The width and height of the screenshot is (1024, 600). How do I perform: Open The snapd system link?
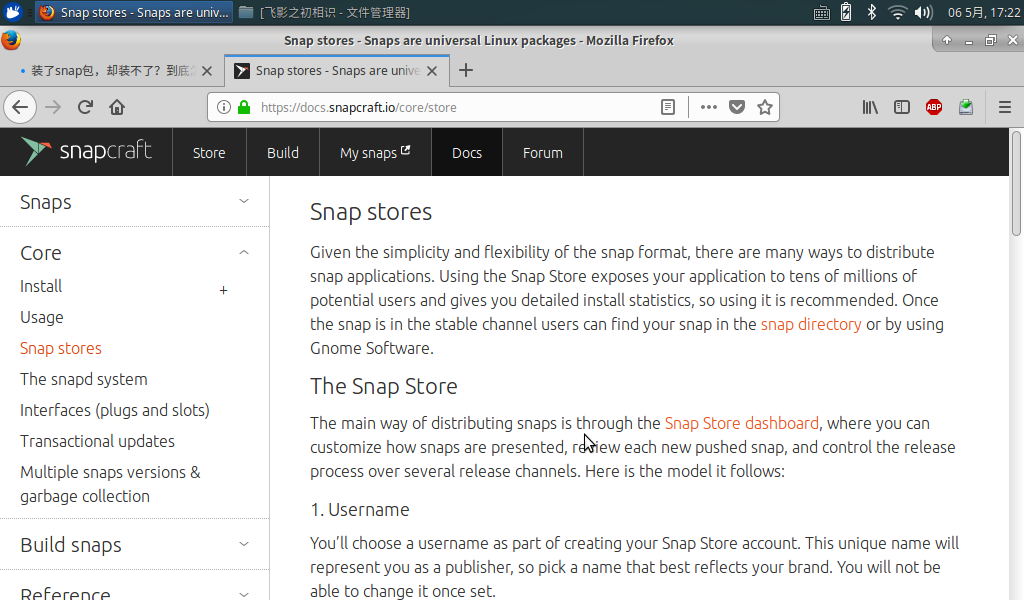click(x=84, y=379)
